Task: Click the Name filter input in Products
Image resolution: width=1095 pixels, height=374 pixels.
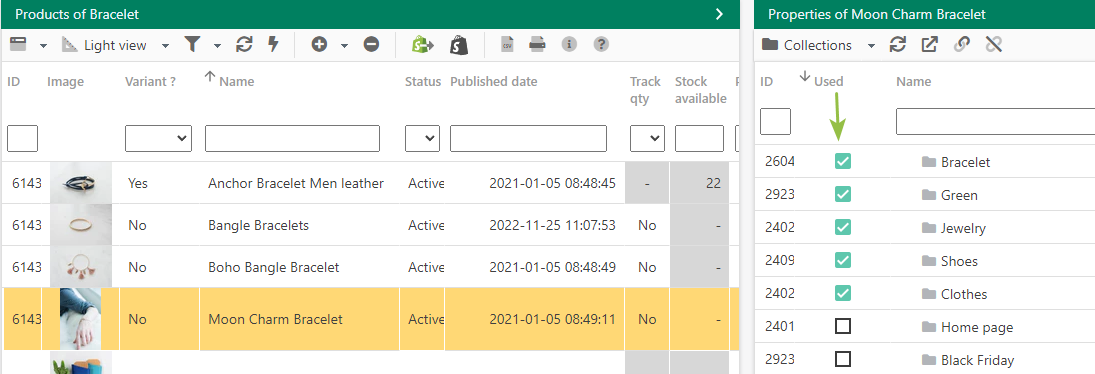Action: 292,138
